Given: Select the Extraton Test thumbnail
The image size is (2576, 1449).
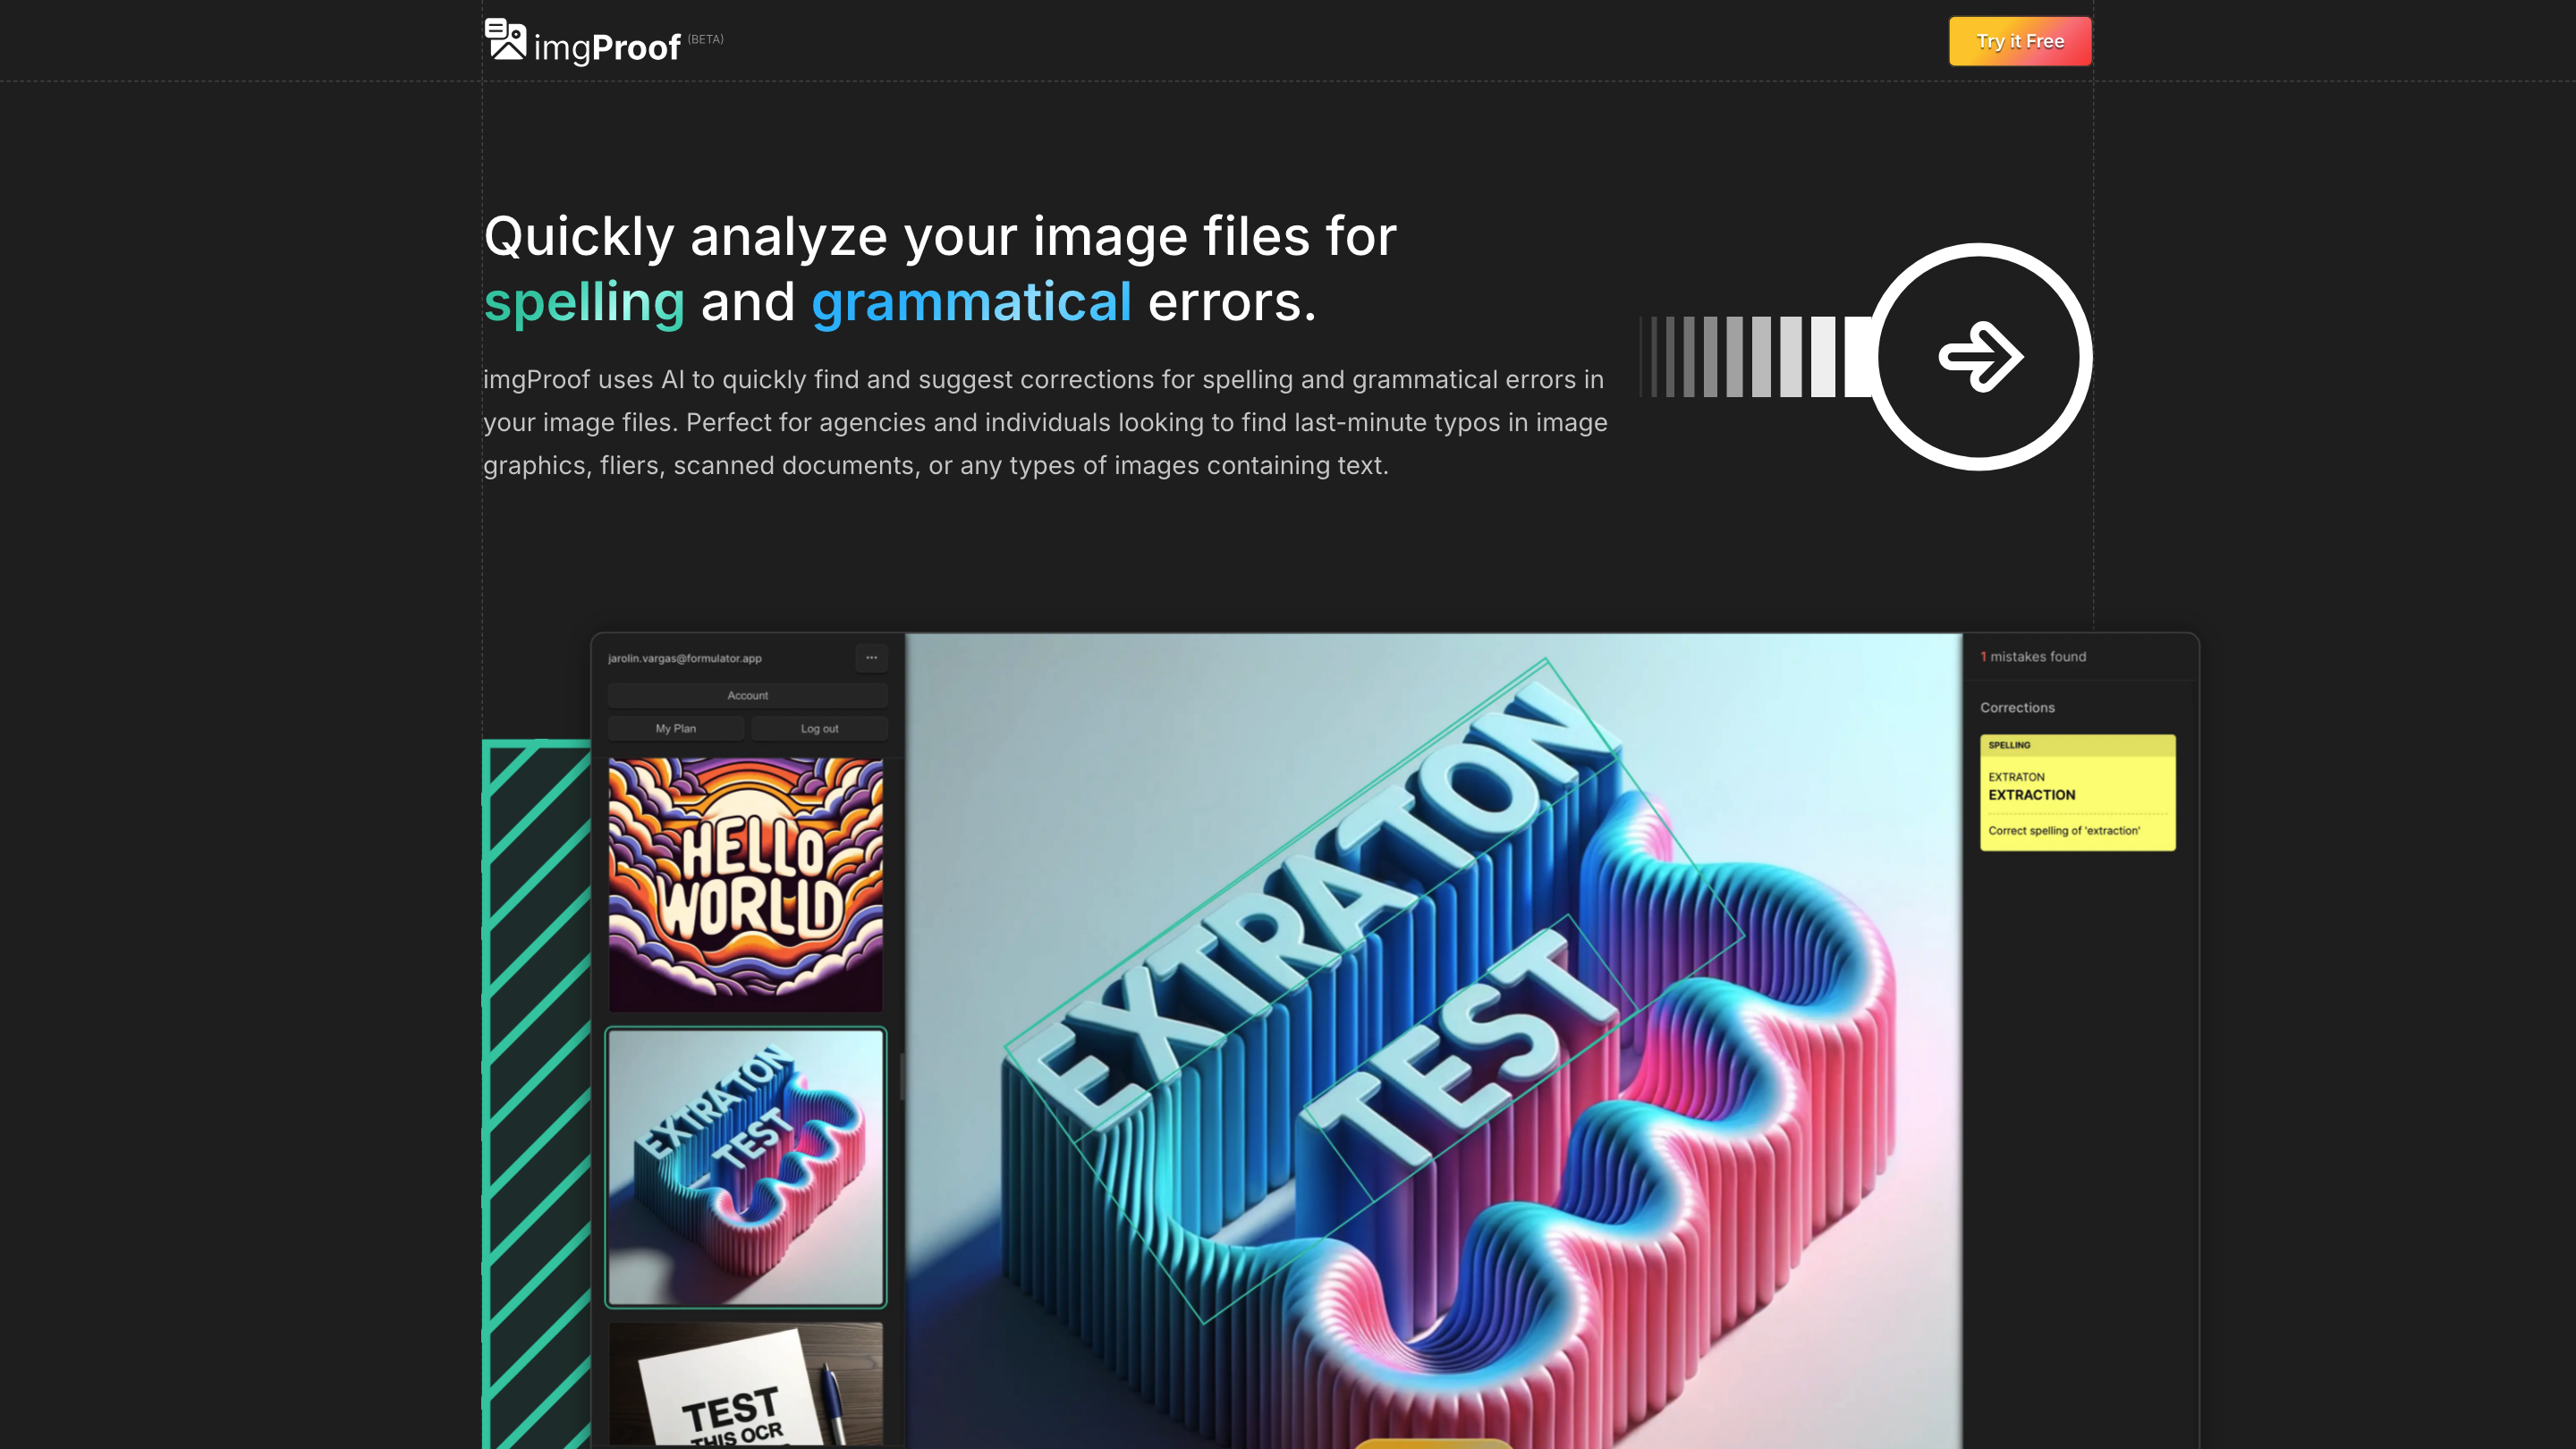Looking at the screenshot, I should coord(746,1167).
